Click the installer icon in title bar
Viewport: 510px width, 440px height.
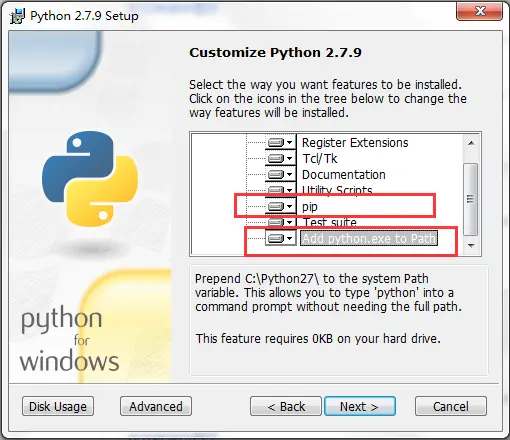[x=17, y=16]
